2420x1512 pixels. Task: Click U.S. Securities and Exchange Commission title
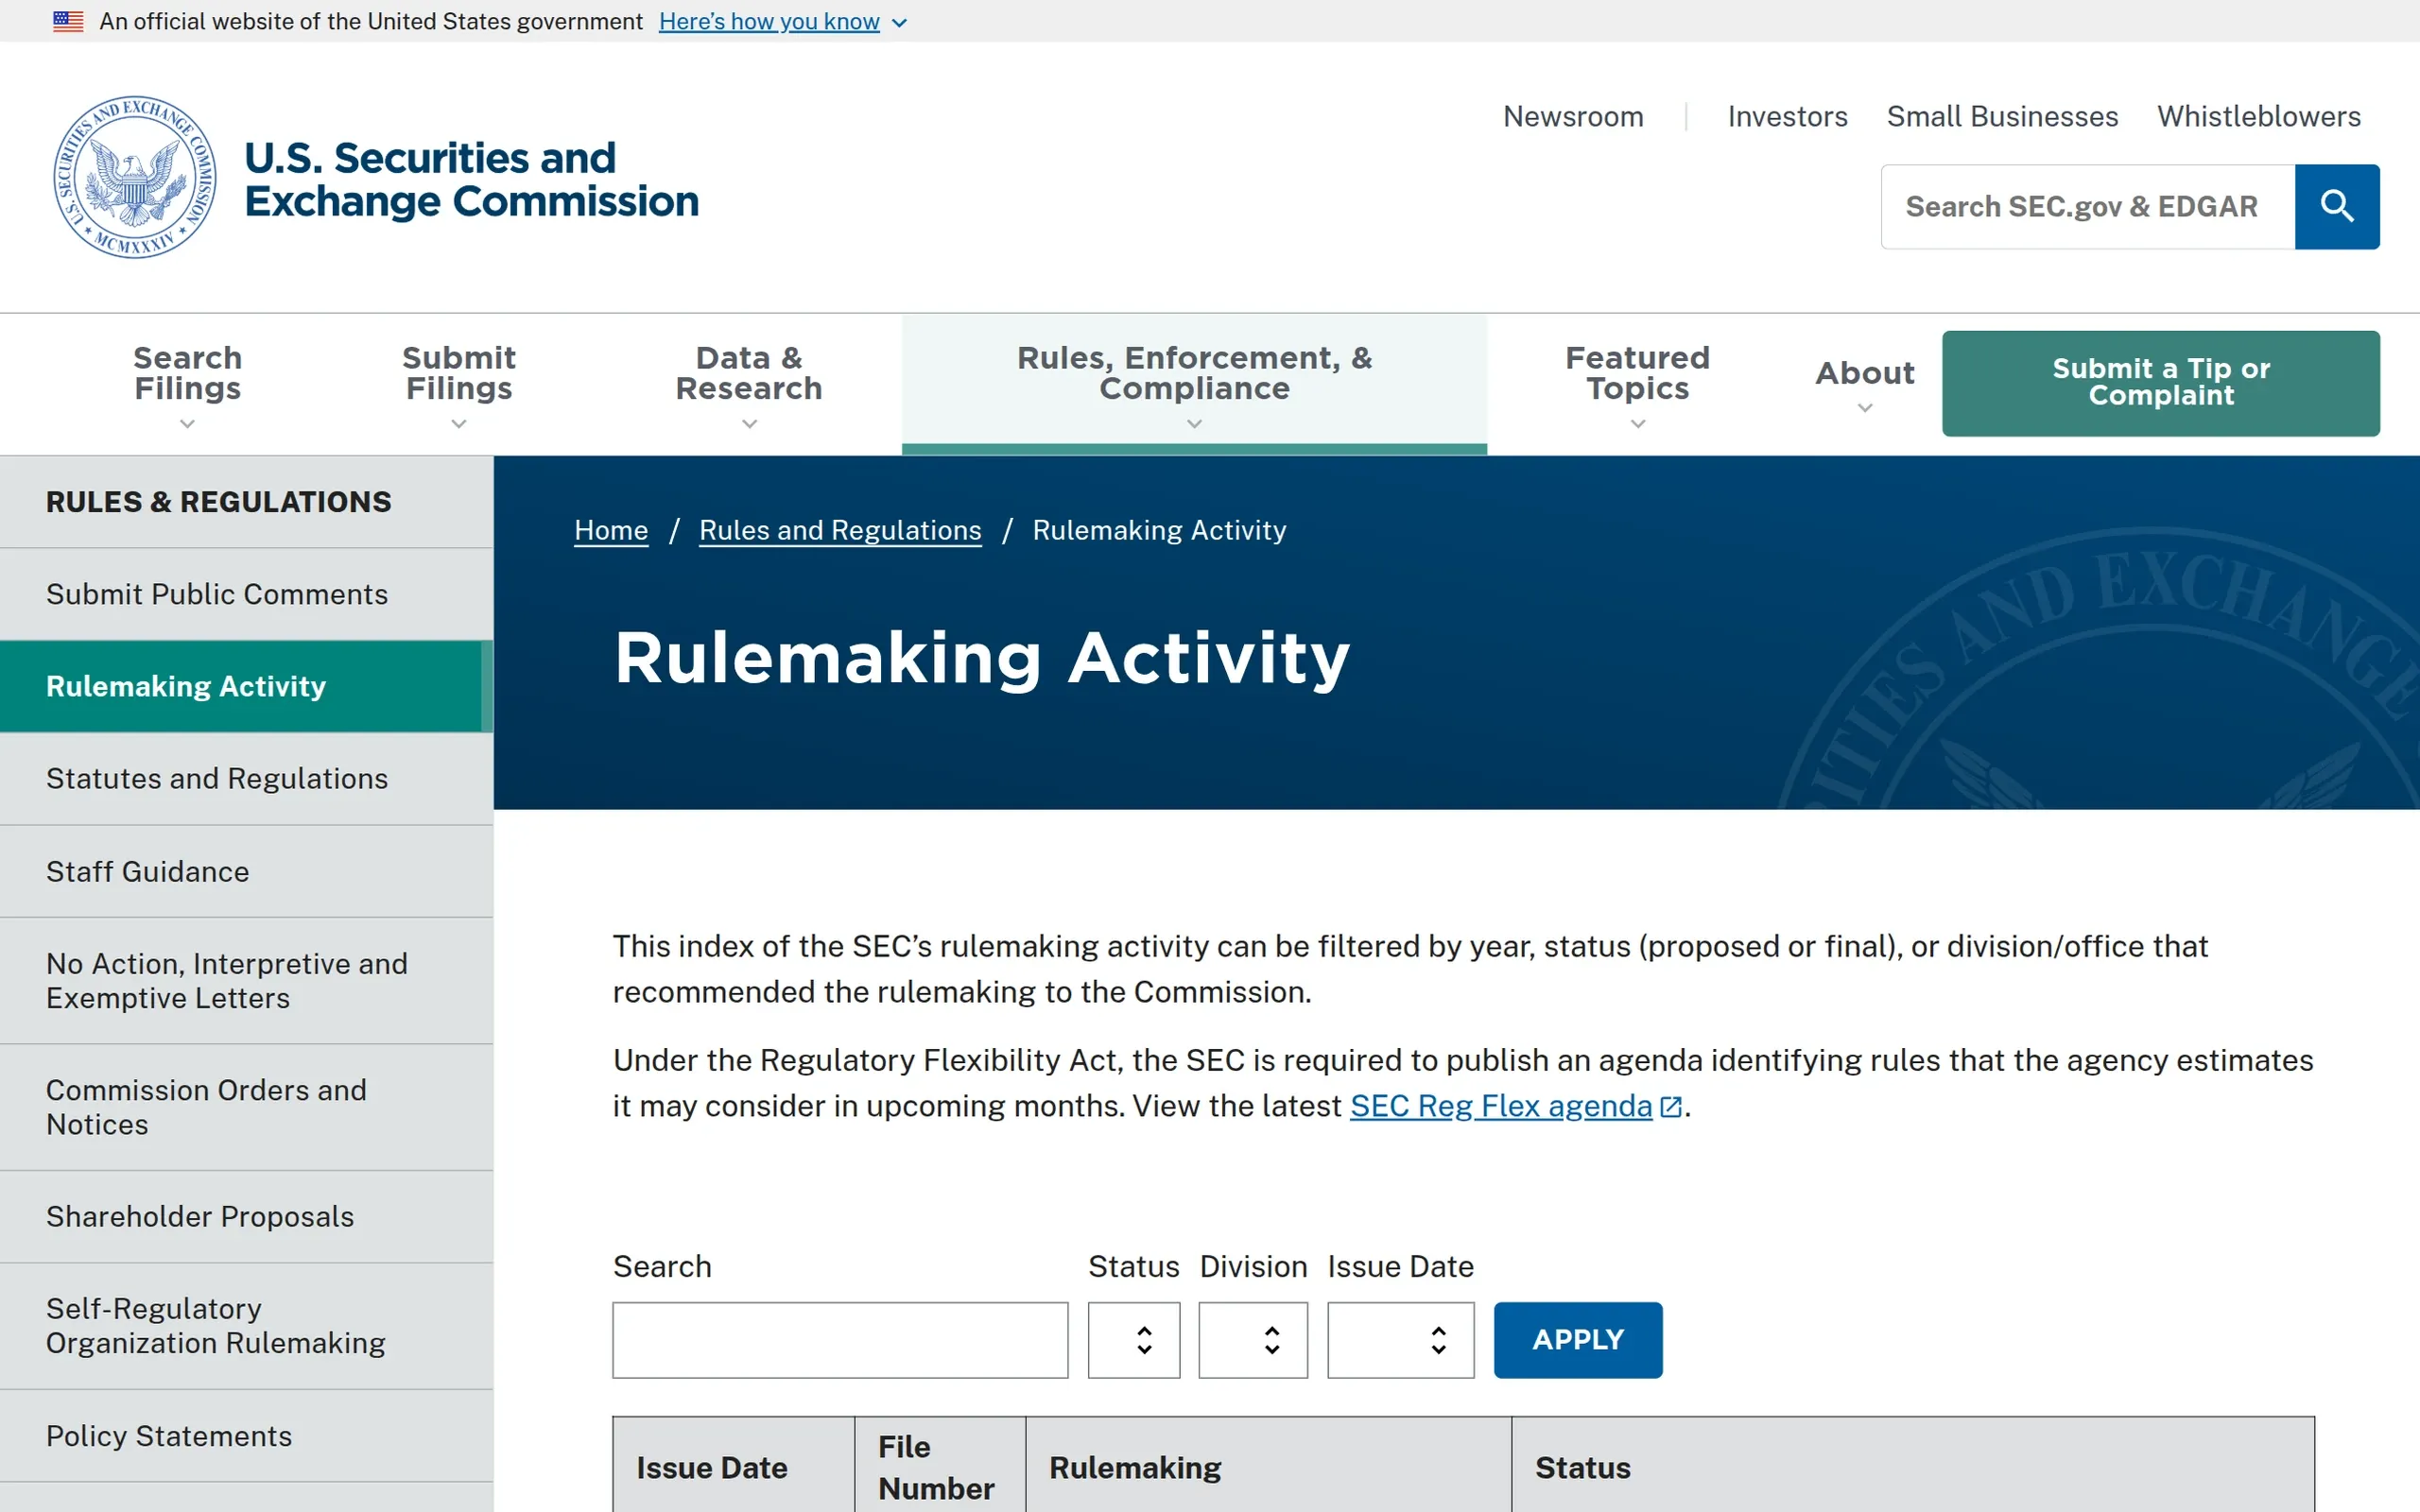471,180
